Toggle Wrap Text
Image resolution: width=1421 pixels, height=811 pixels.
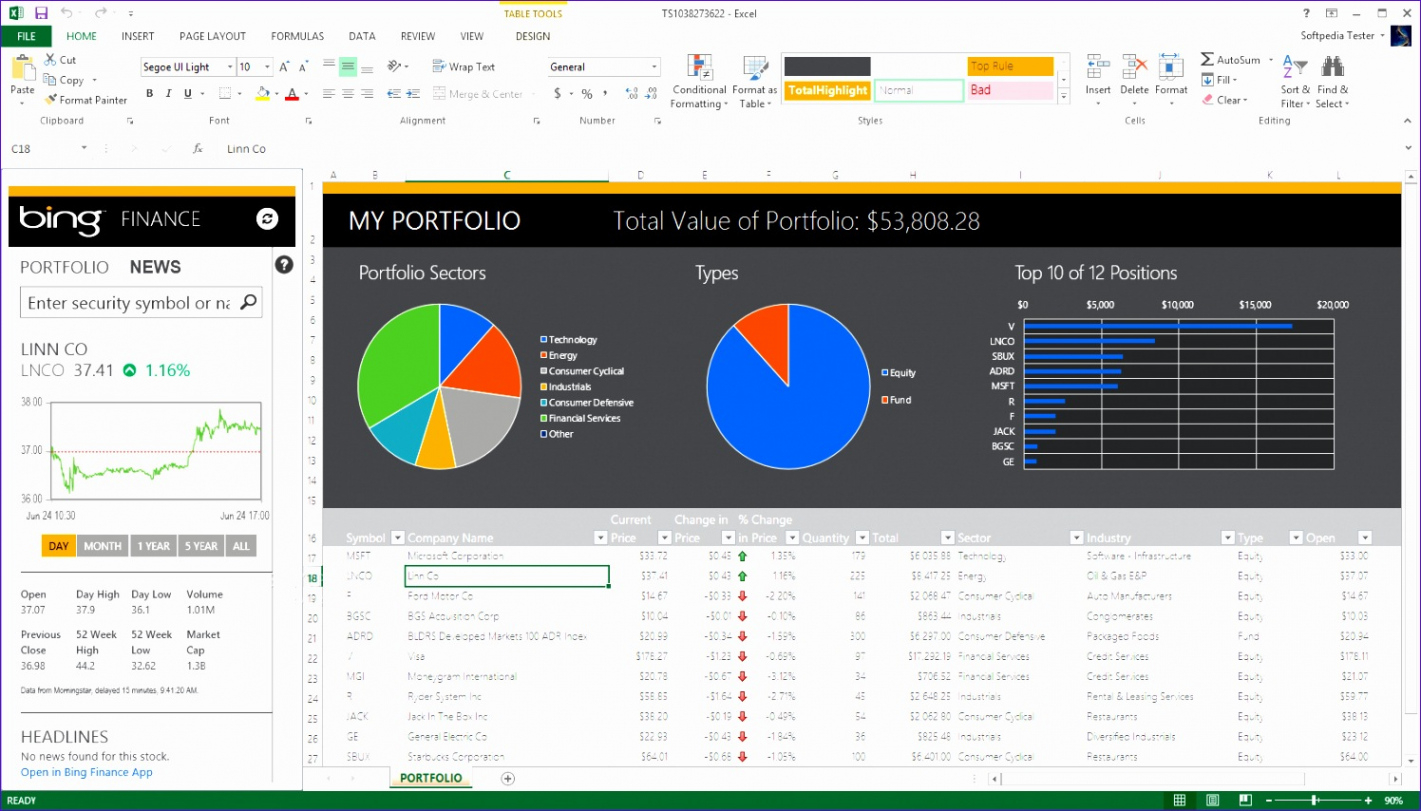coord(464,67)
